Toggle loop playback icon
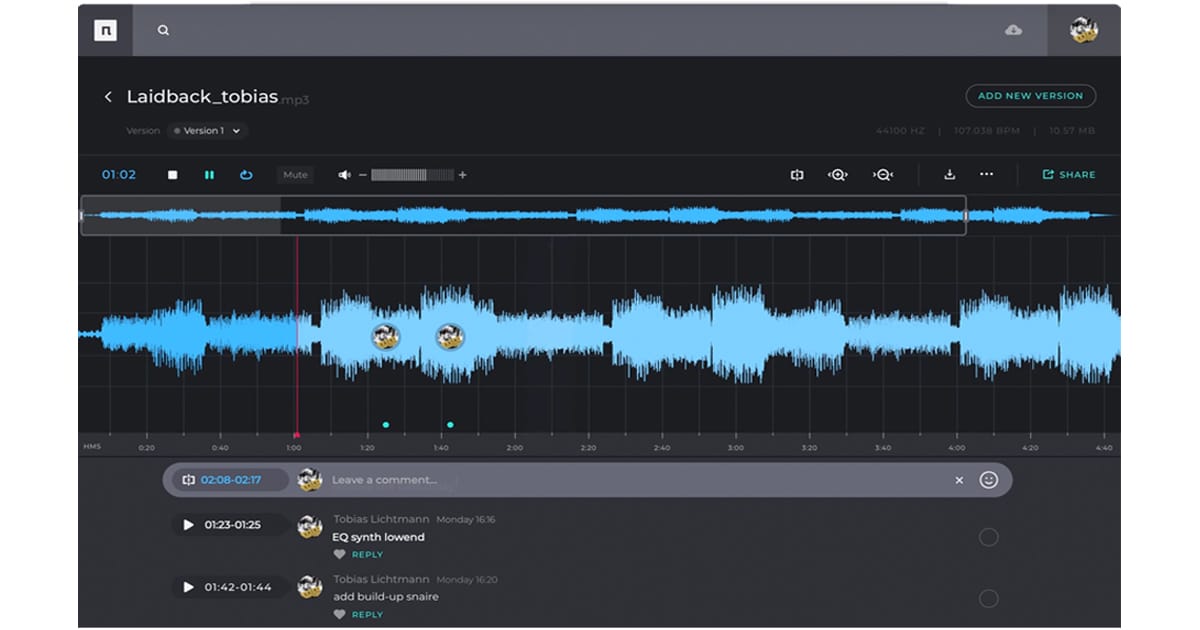Image resolution: width=1200 pixels, height=630 pixels. 246,175
